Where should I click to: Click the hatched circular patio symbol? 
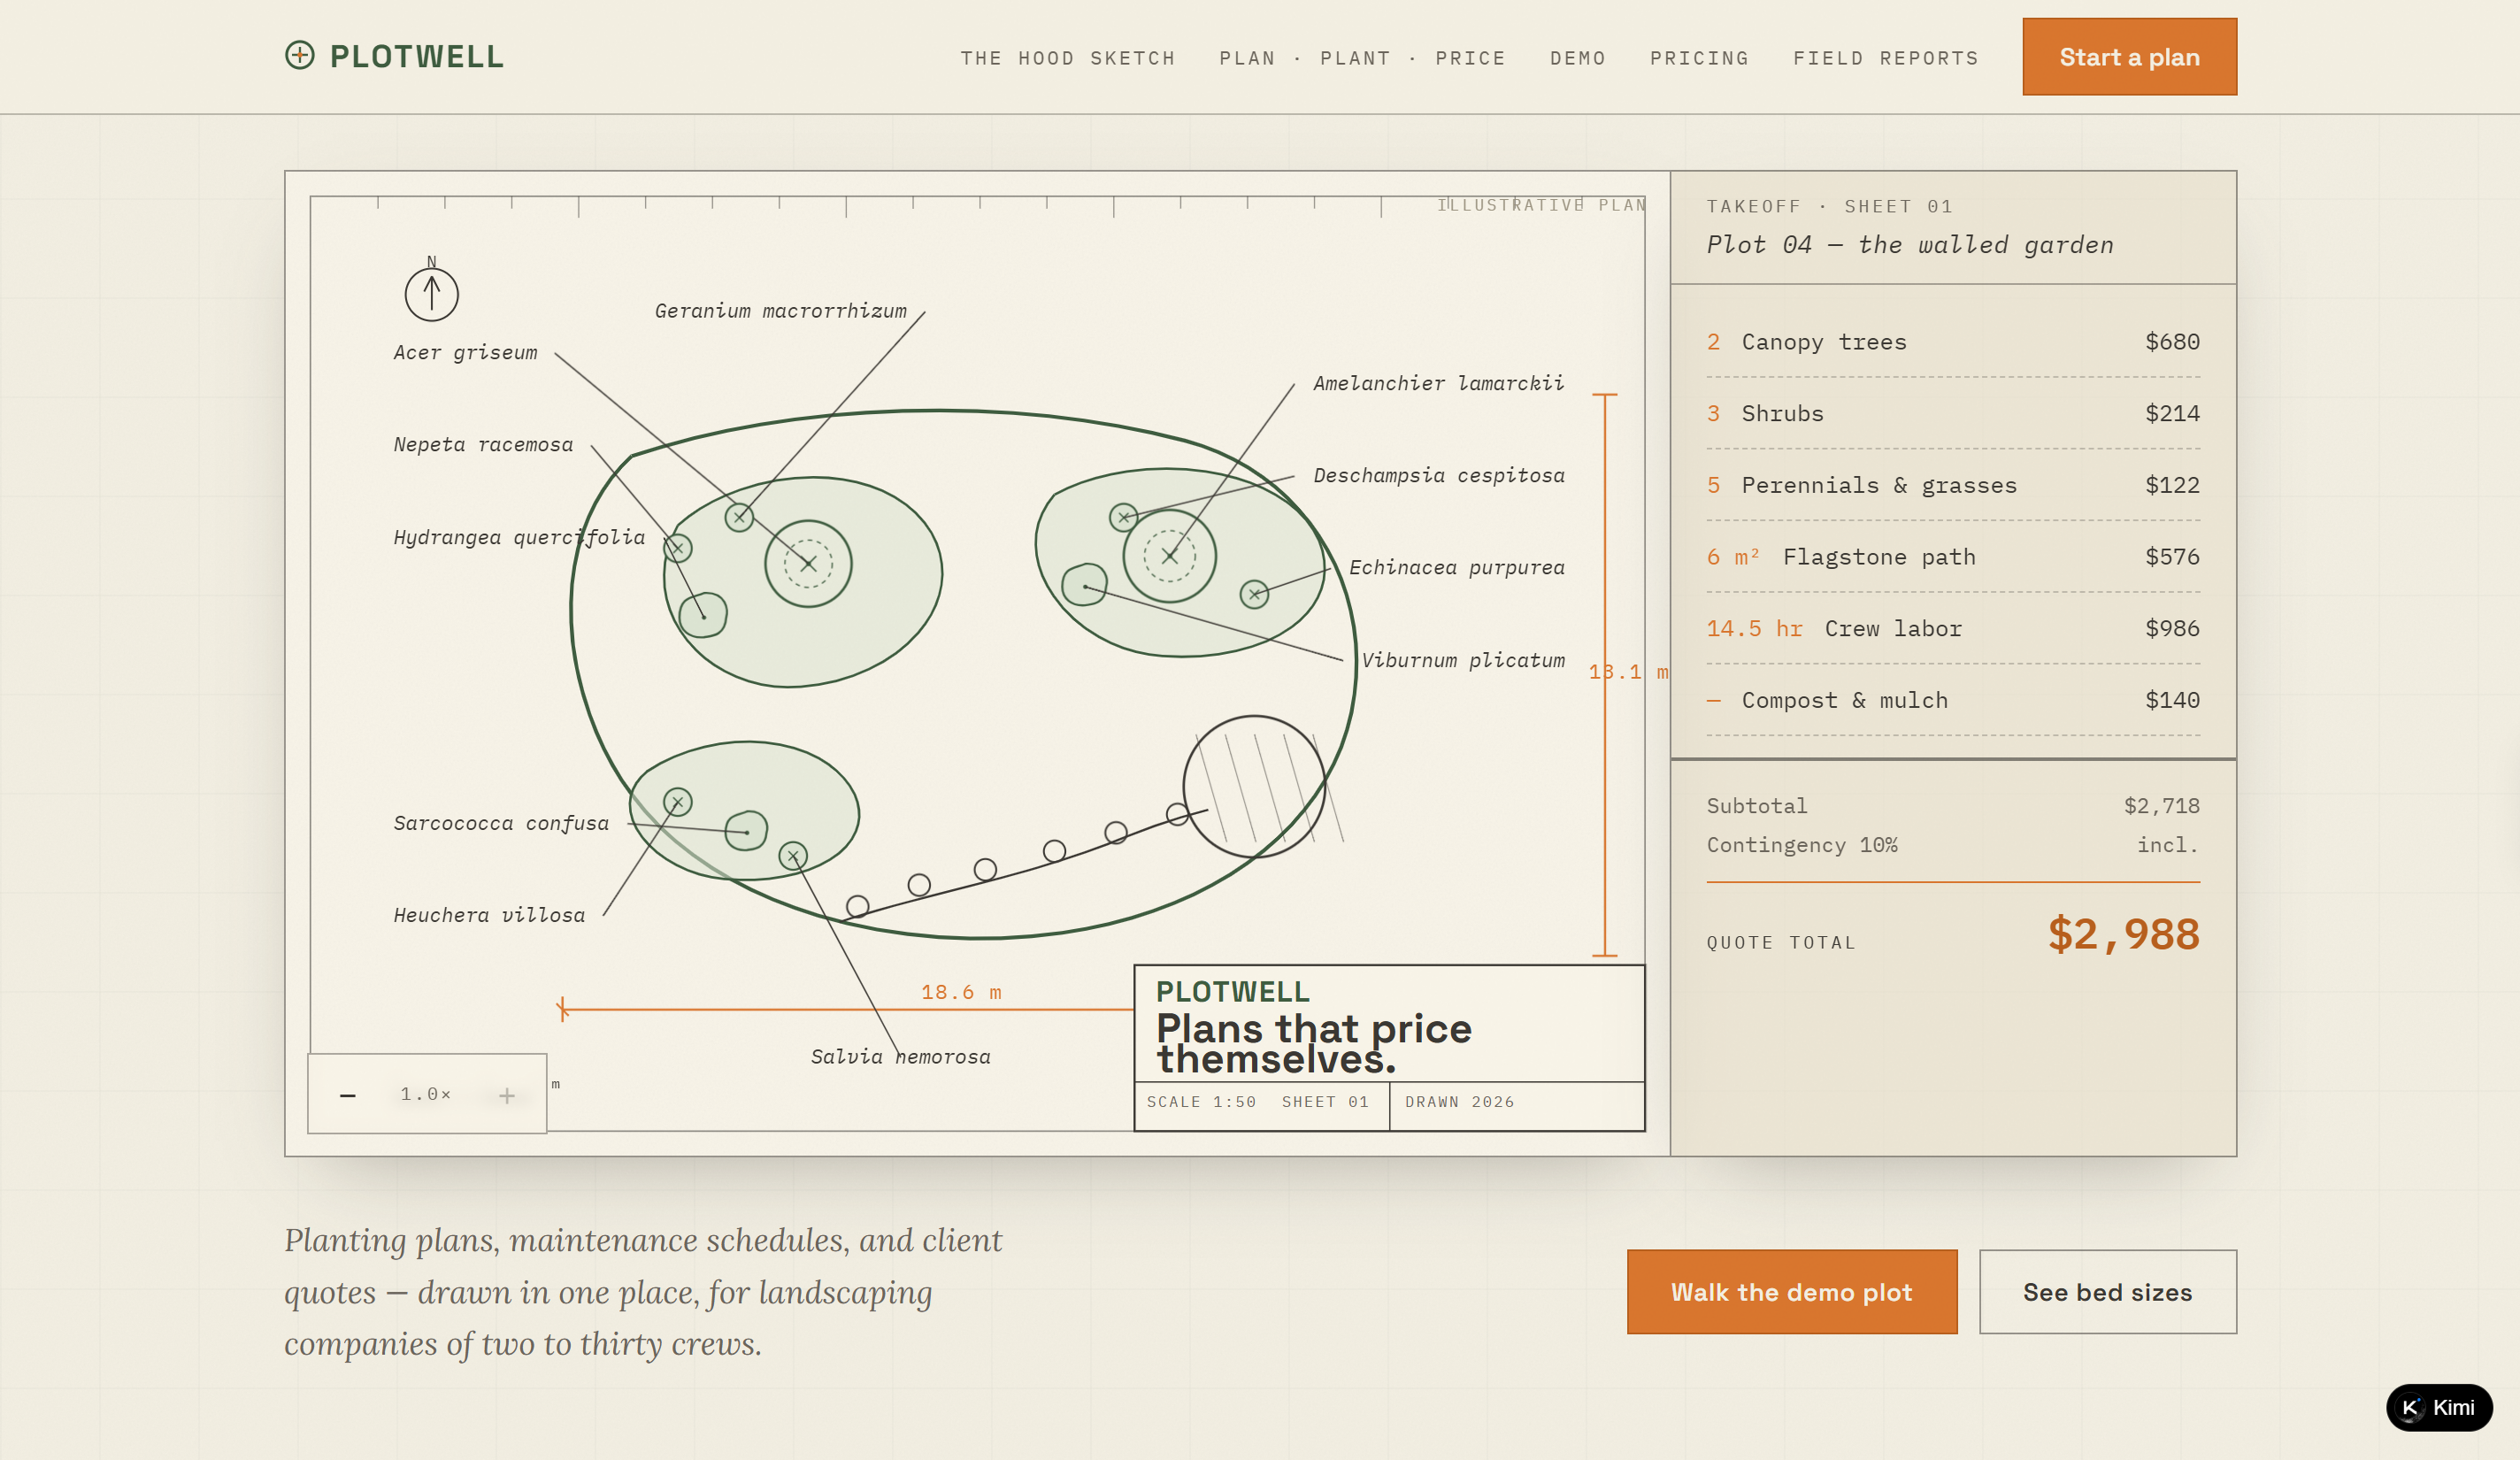tap(1254, 786)
